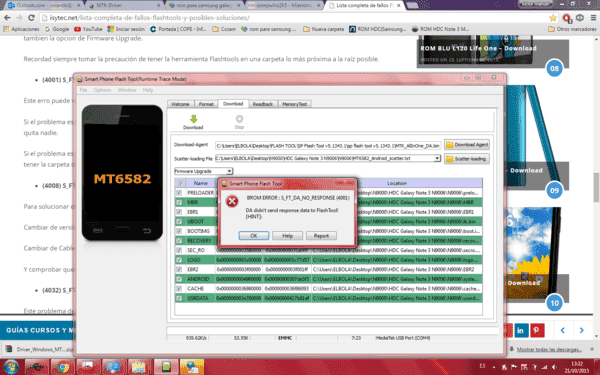600x375 pixels.
Task: Uncheck the ANDROID checkbox
Action: point(179,279)
